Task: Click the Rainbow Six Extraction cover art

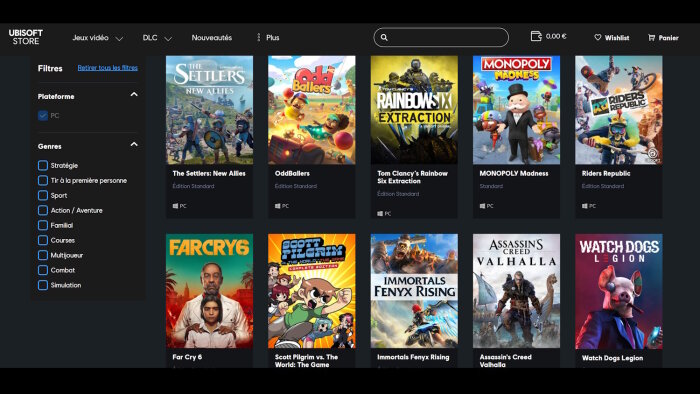Action: [x=414, y=110]
